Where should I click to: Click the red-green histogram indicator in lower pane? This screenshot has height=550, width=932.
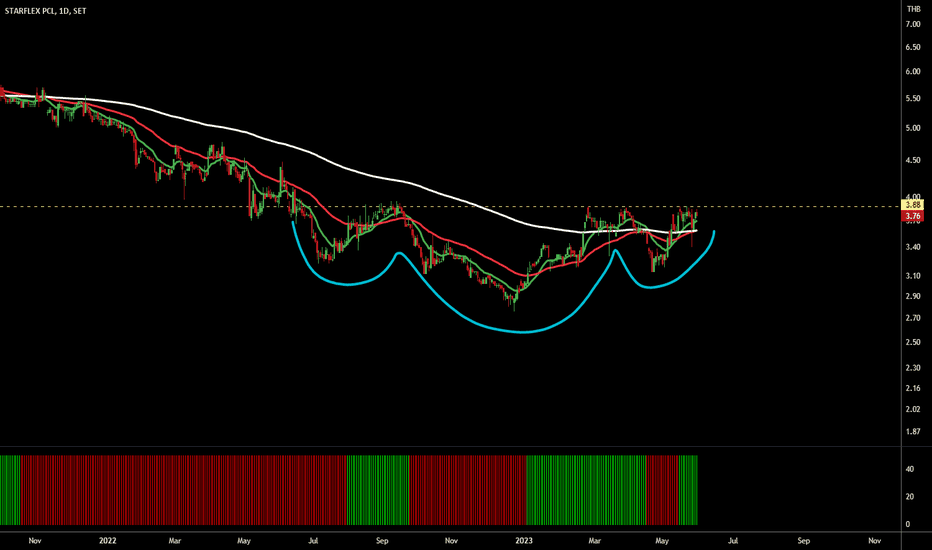tap(348, 490)
